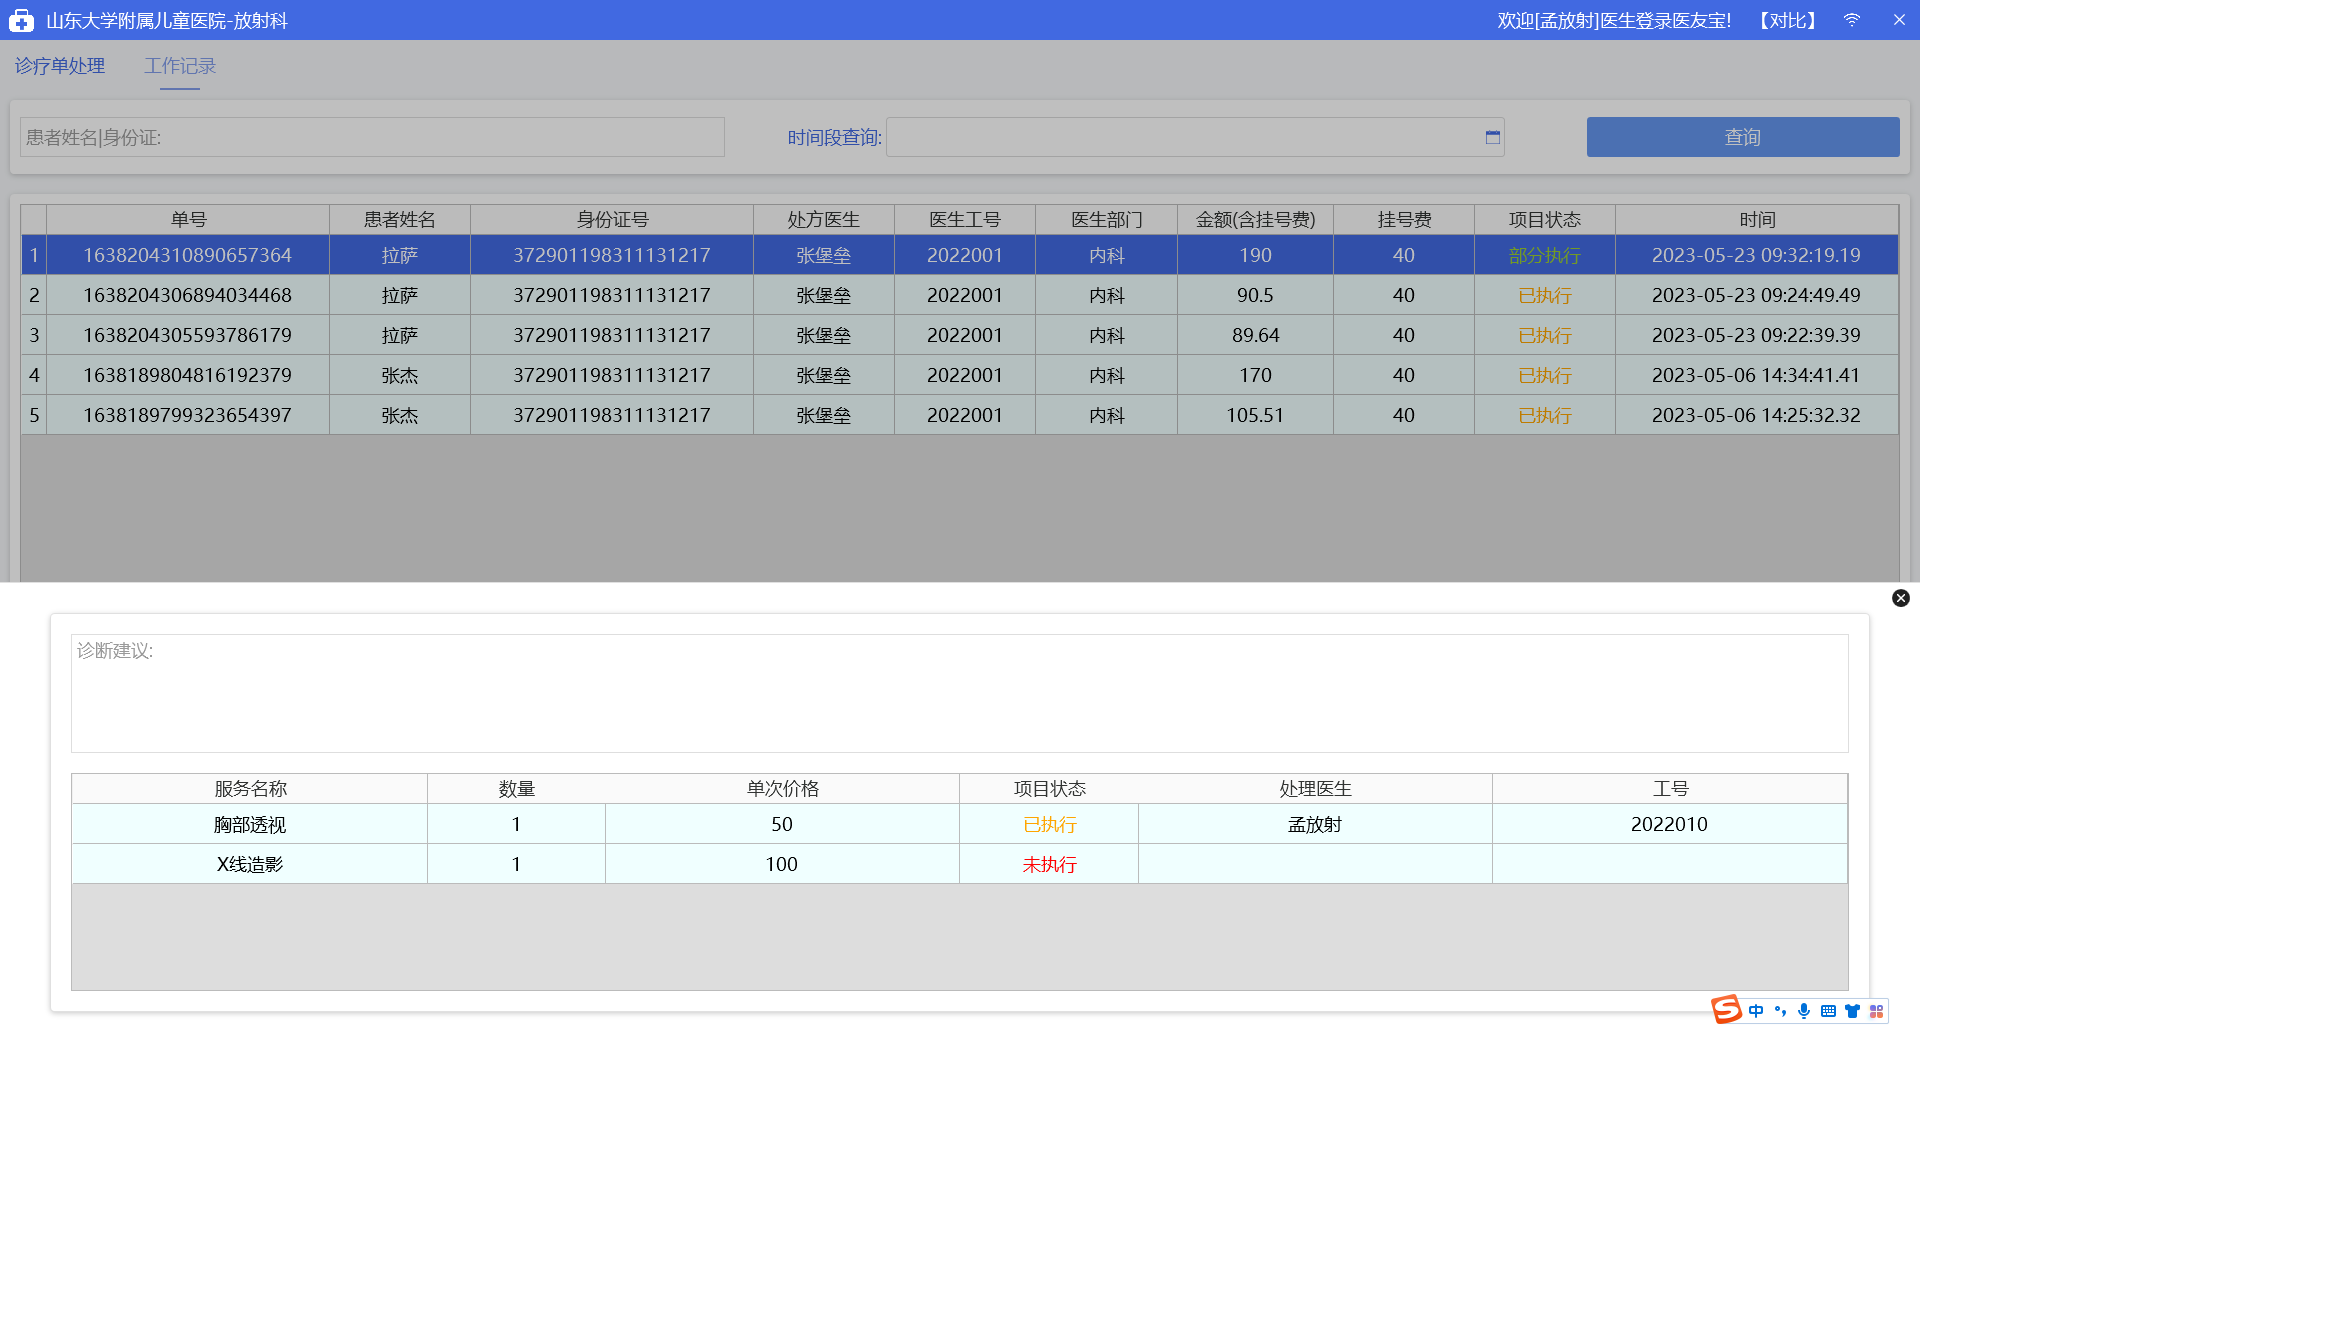Click the 医生工号 column header
This screenshot has height=1339, width=2328.
965,220
